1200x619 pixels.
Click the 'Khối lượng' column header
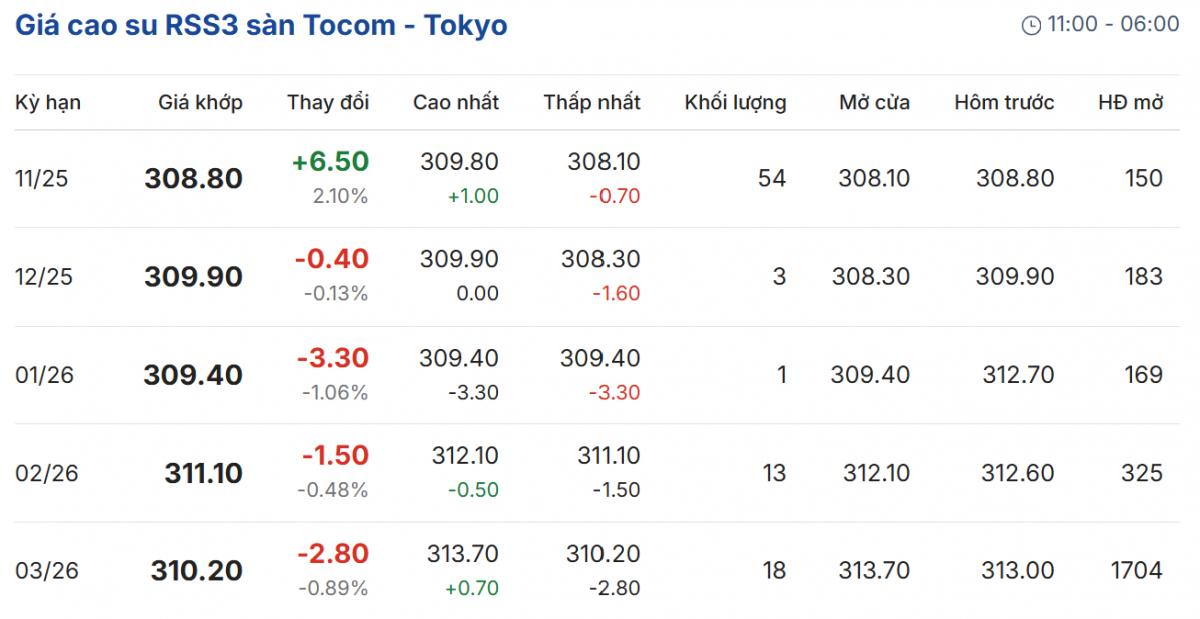[x=735, y=102]
